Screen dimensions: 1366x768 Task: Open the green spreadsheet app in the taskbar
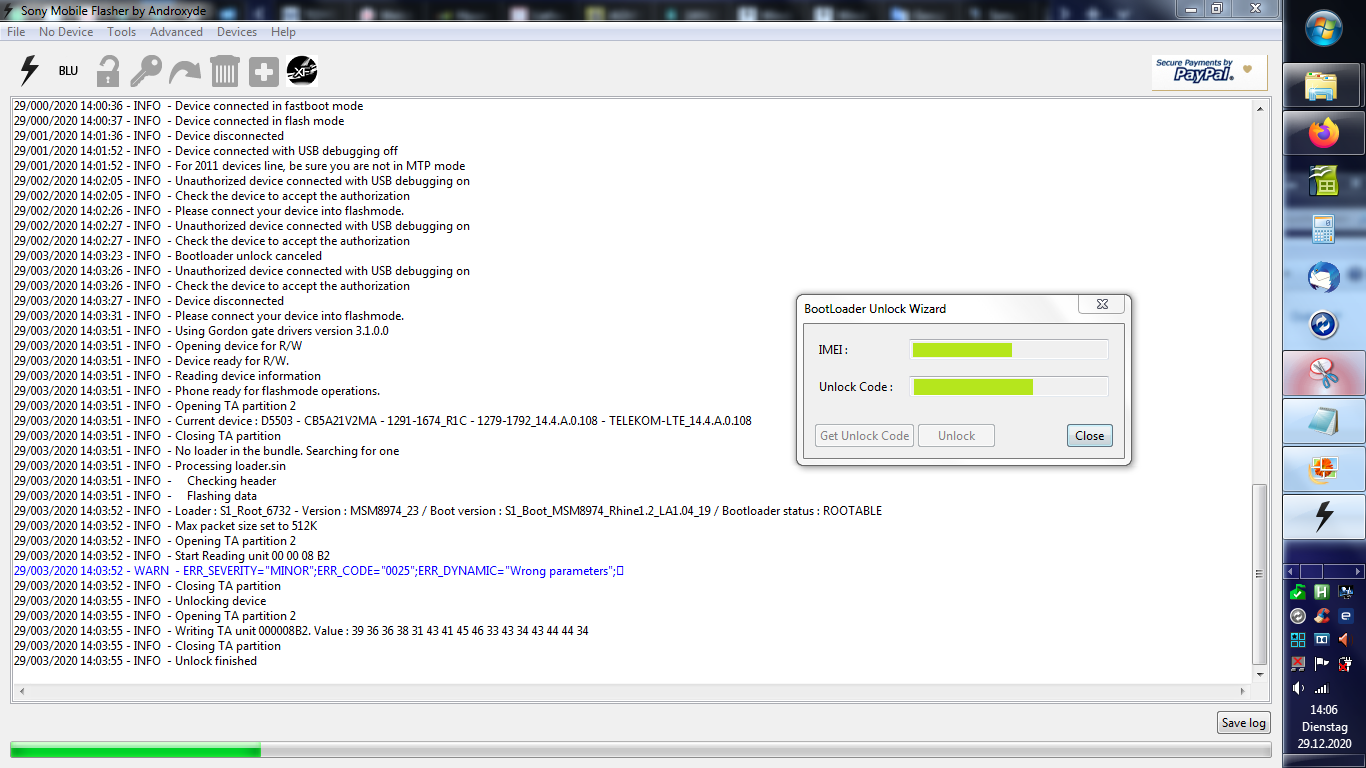1324,181
